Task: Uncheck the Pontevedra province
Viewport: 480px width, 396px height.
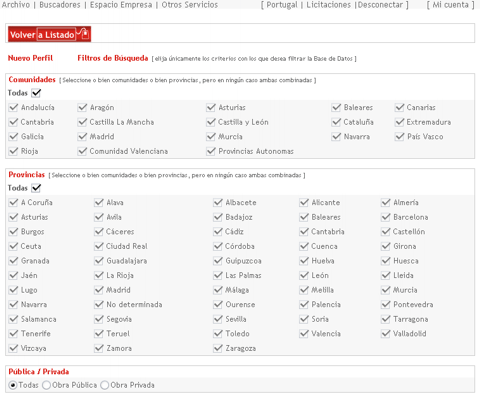Action: (386, 304)
